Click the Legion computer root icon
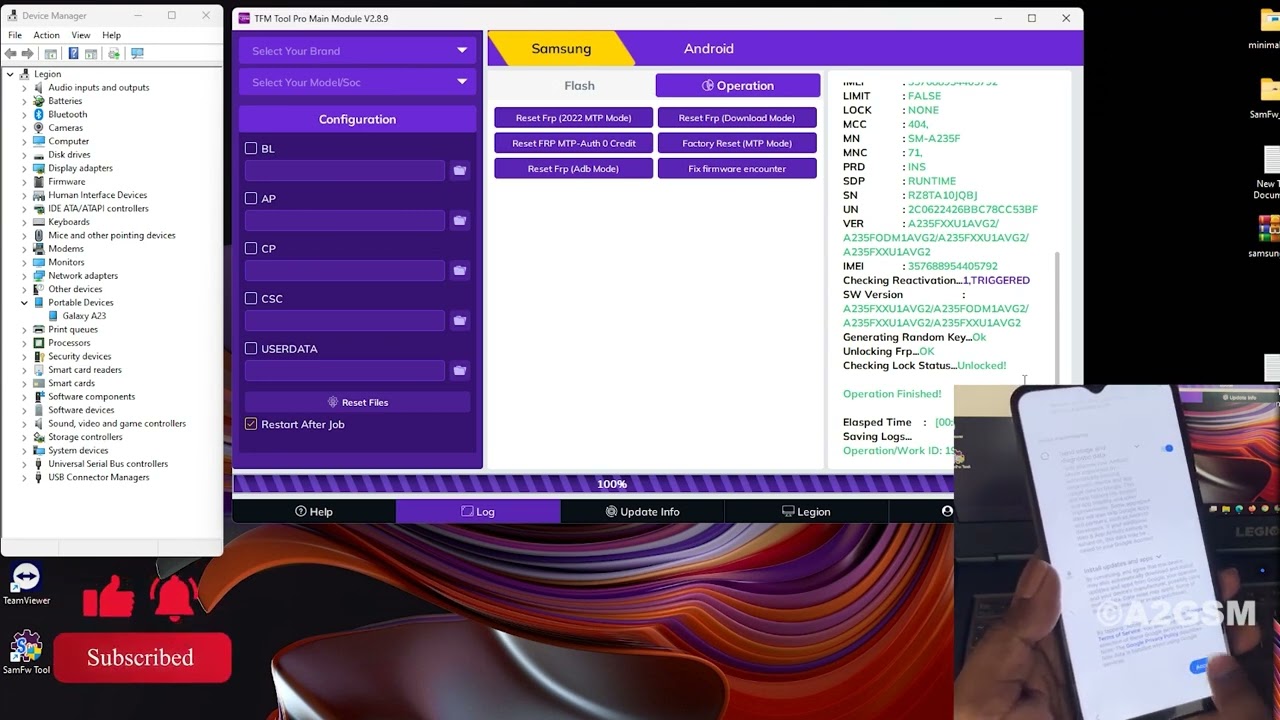The width and height of the screenshot is (1280, 720). pyautogui.click(x=25, y=74)
